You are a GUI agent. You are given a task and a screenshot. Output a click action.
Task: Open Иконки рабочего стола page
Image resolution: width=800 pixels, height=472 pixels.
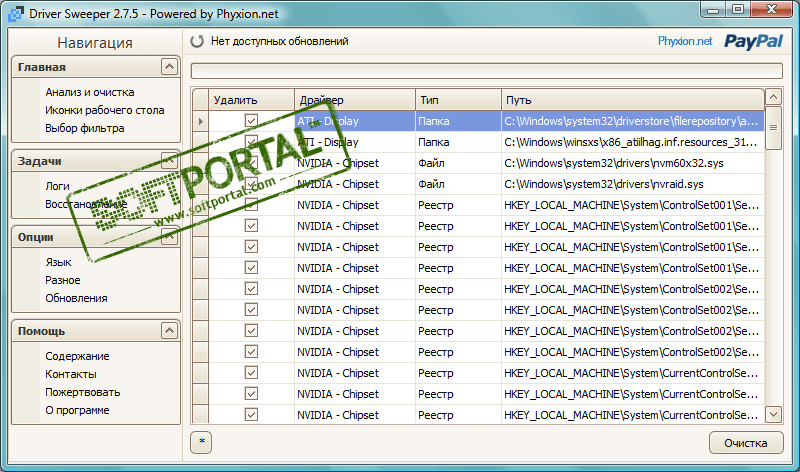105,110
